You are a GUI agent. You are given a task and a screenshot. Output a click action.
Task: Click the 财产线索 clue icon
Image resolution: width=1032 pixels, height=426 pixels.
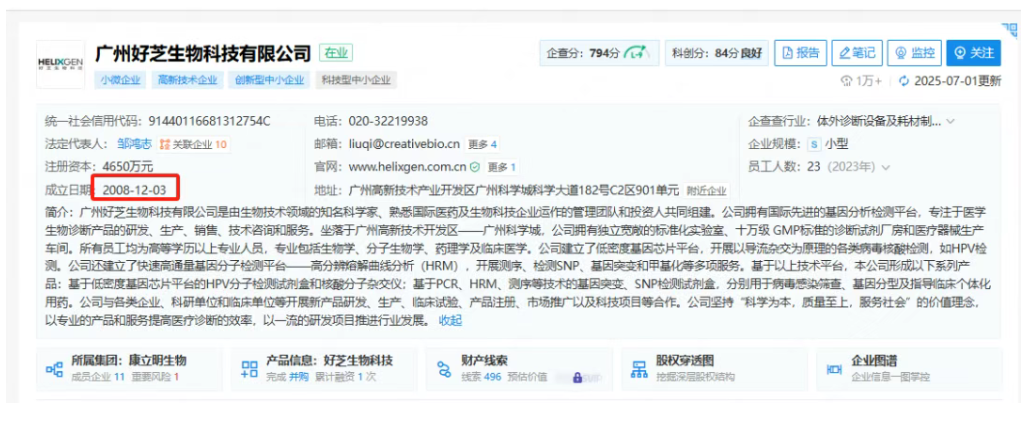[x=444, y=369]
